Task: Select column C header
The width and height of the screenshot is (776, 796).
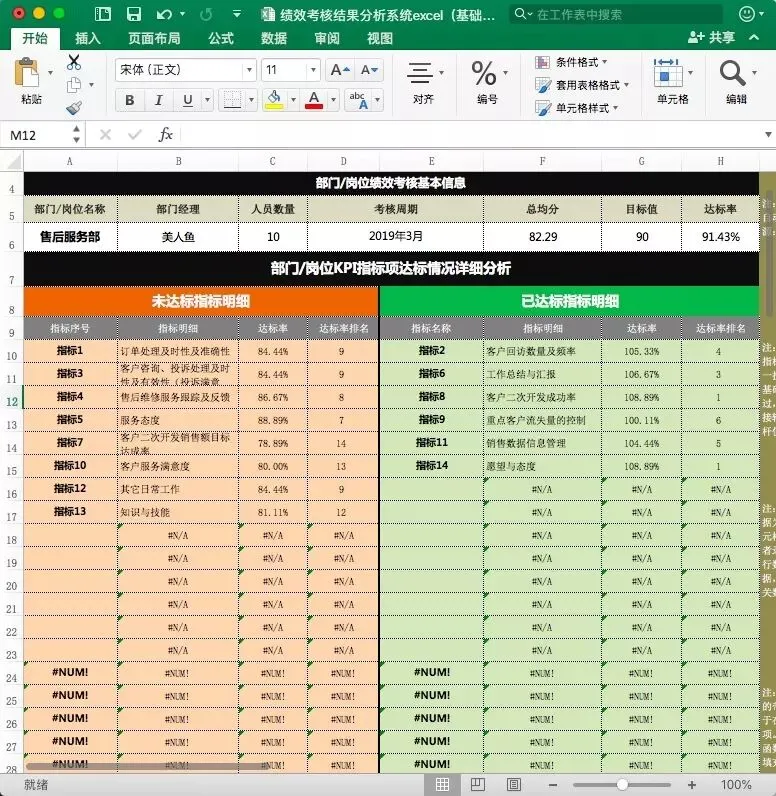Action: pyautogui.click(x=273, y=161)
